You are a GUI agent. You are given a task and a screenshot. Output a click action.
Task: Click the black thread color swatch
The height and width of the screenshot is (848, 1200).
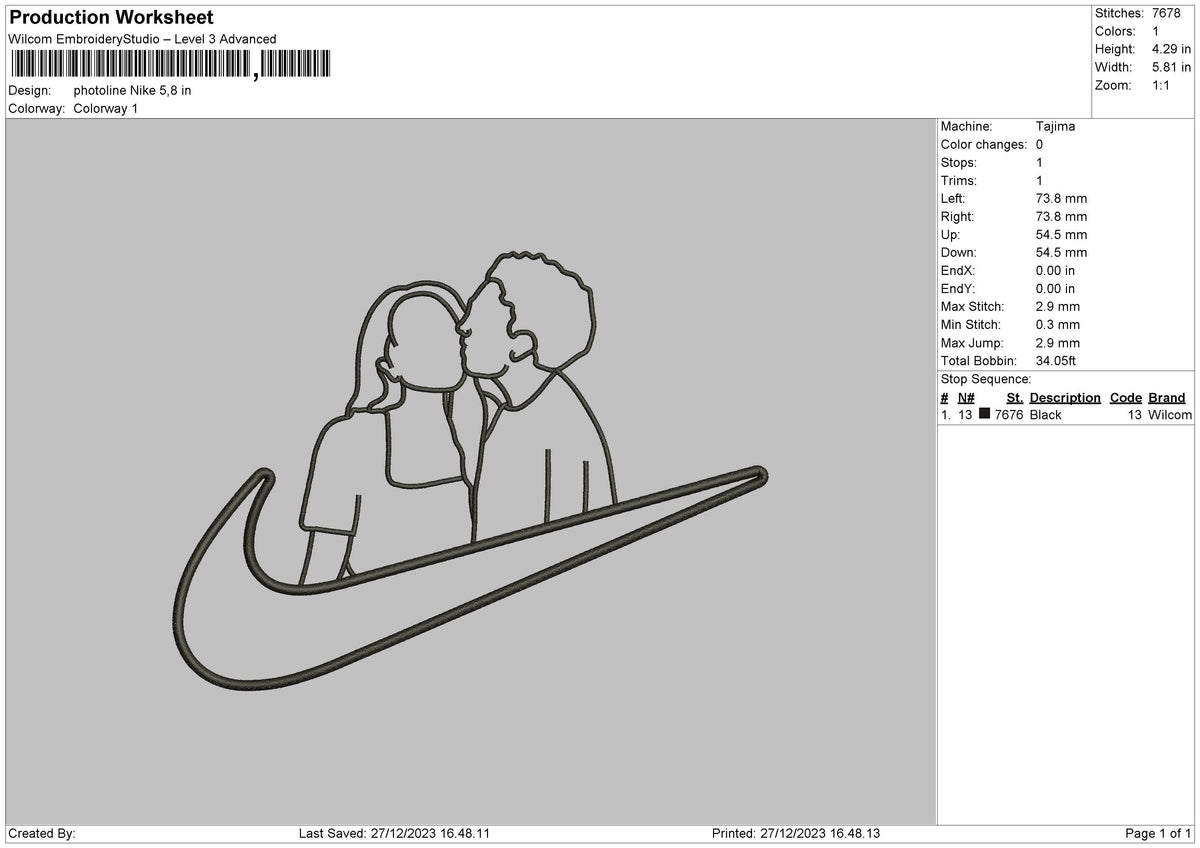click(985, 414)
